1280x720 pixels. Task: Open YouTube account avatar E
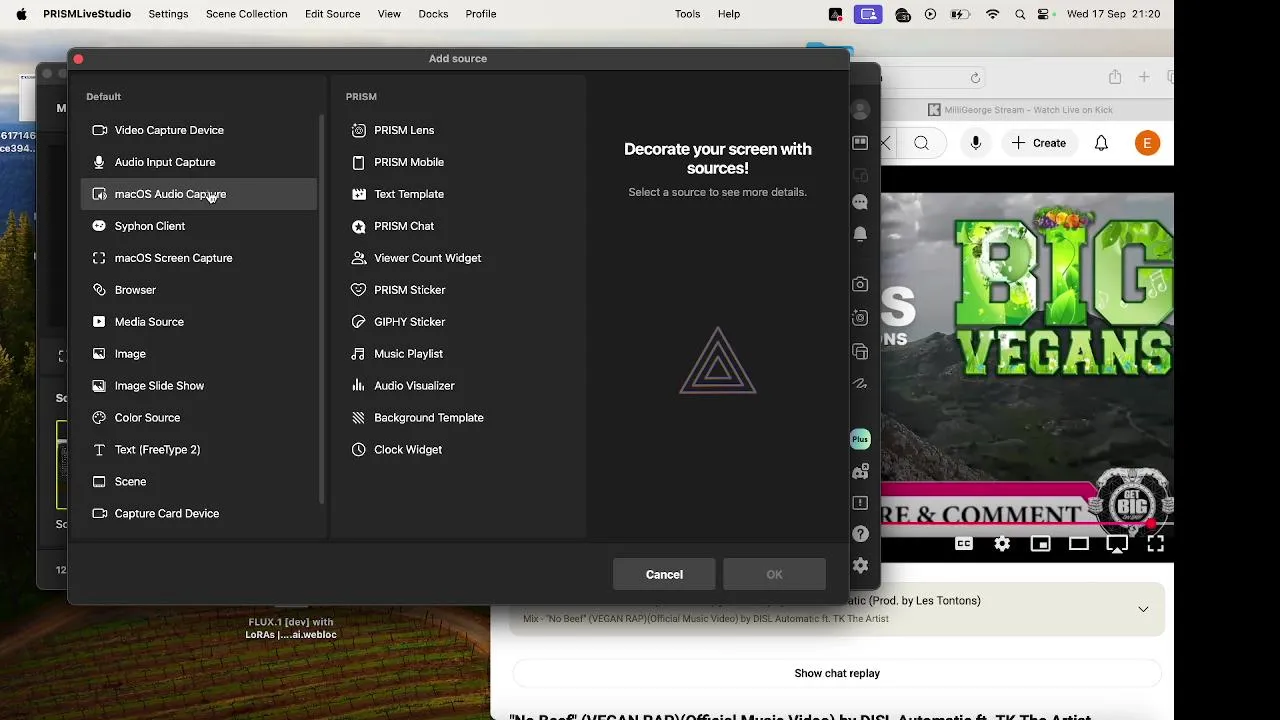click(x=1147, y=143)
